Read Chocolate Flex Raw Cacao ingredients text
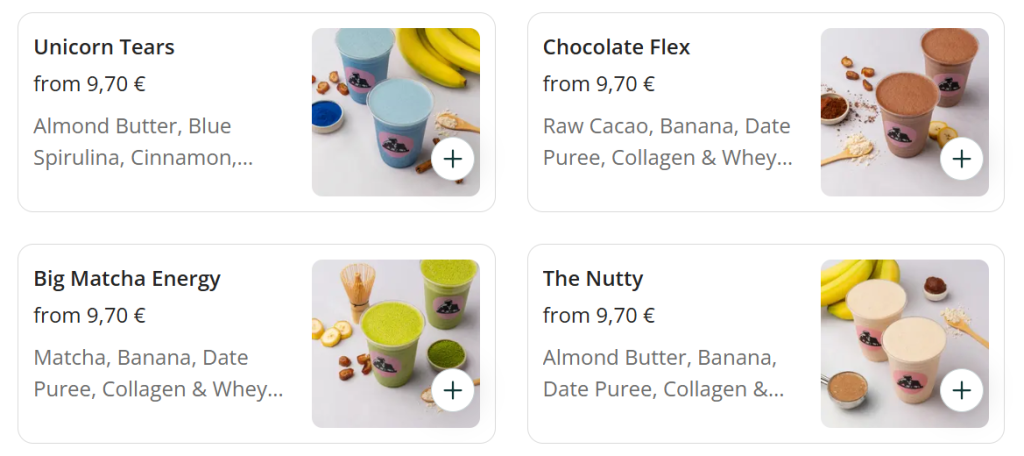The height and width of the screenshot is (456, 1024). coord(667,142)
